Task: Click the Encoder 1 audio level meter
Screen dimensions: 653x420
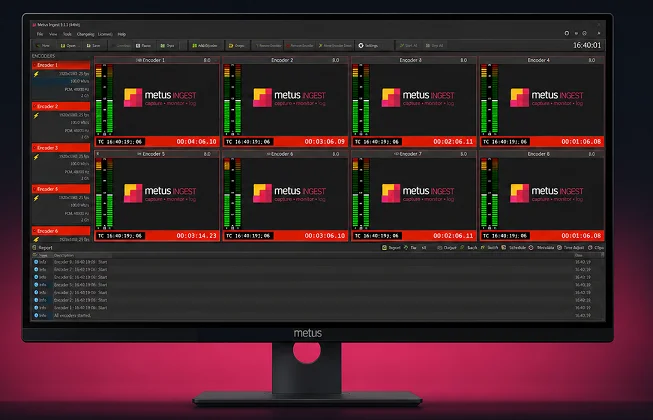Action: (104, 100)
